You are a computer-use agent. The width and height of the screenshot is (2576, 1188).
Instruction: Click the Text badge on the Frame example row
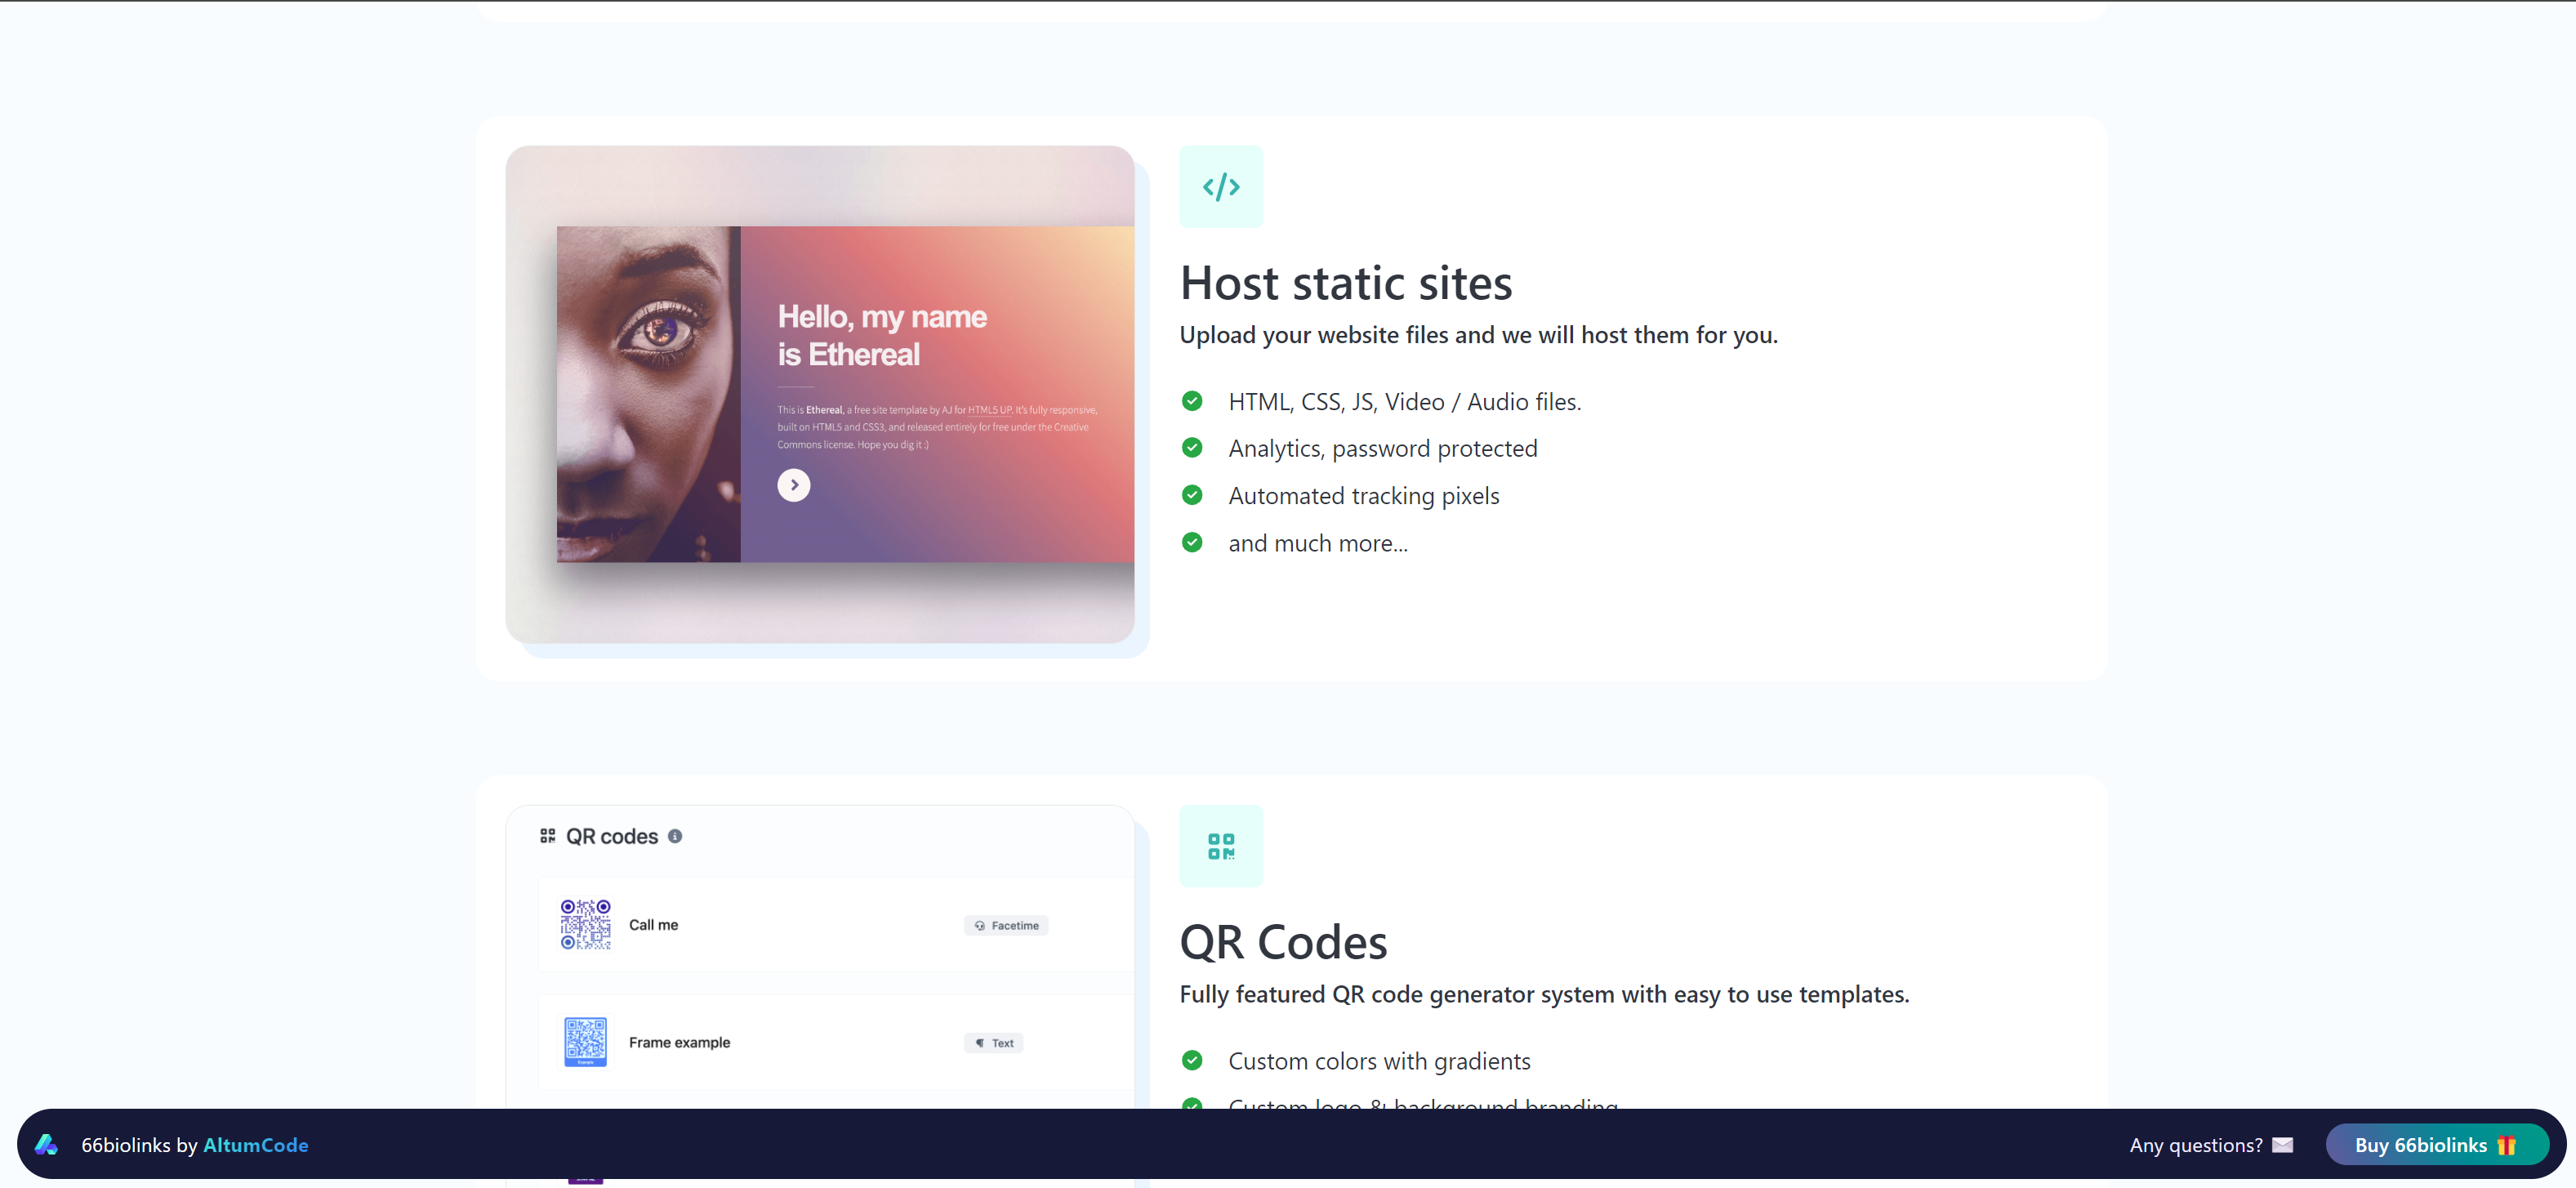993,1042
